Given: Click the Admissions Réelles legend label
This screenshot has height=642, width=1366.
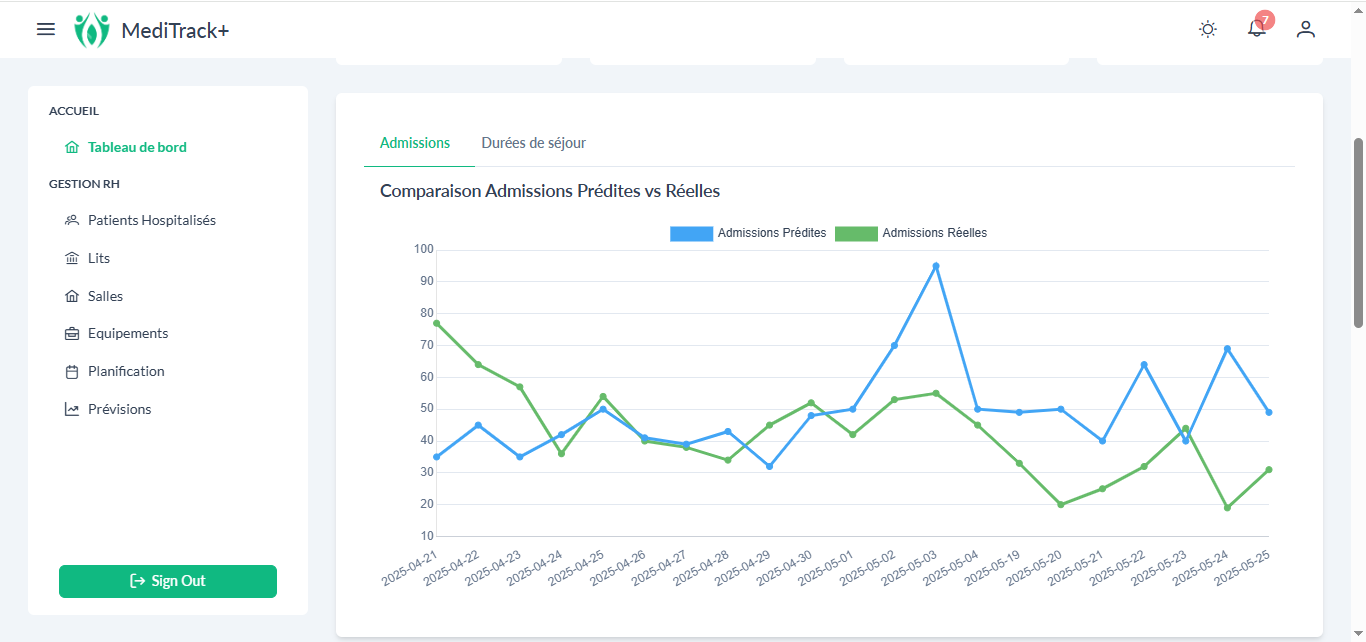Looking at the screenshot, I should pyautogui.click(x=935, y=233).
